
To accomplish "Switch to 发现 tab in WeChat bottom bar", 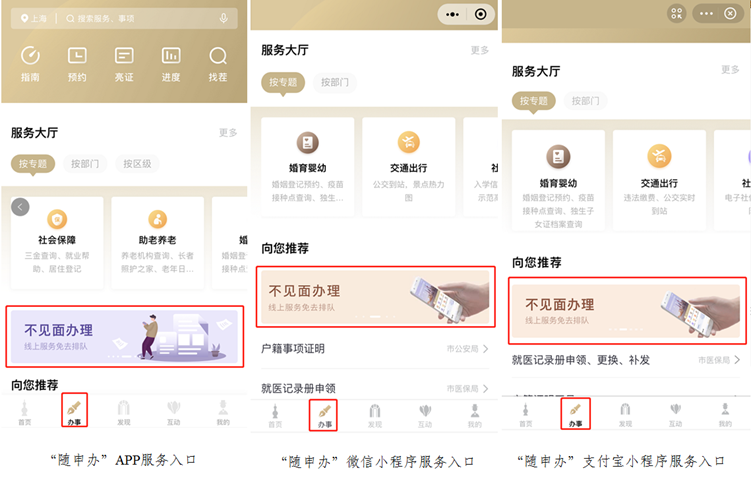I will coord(375,415).
